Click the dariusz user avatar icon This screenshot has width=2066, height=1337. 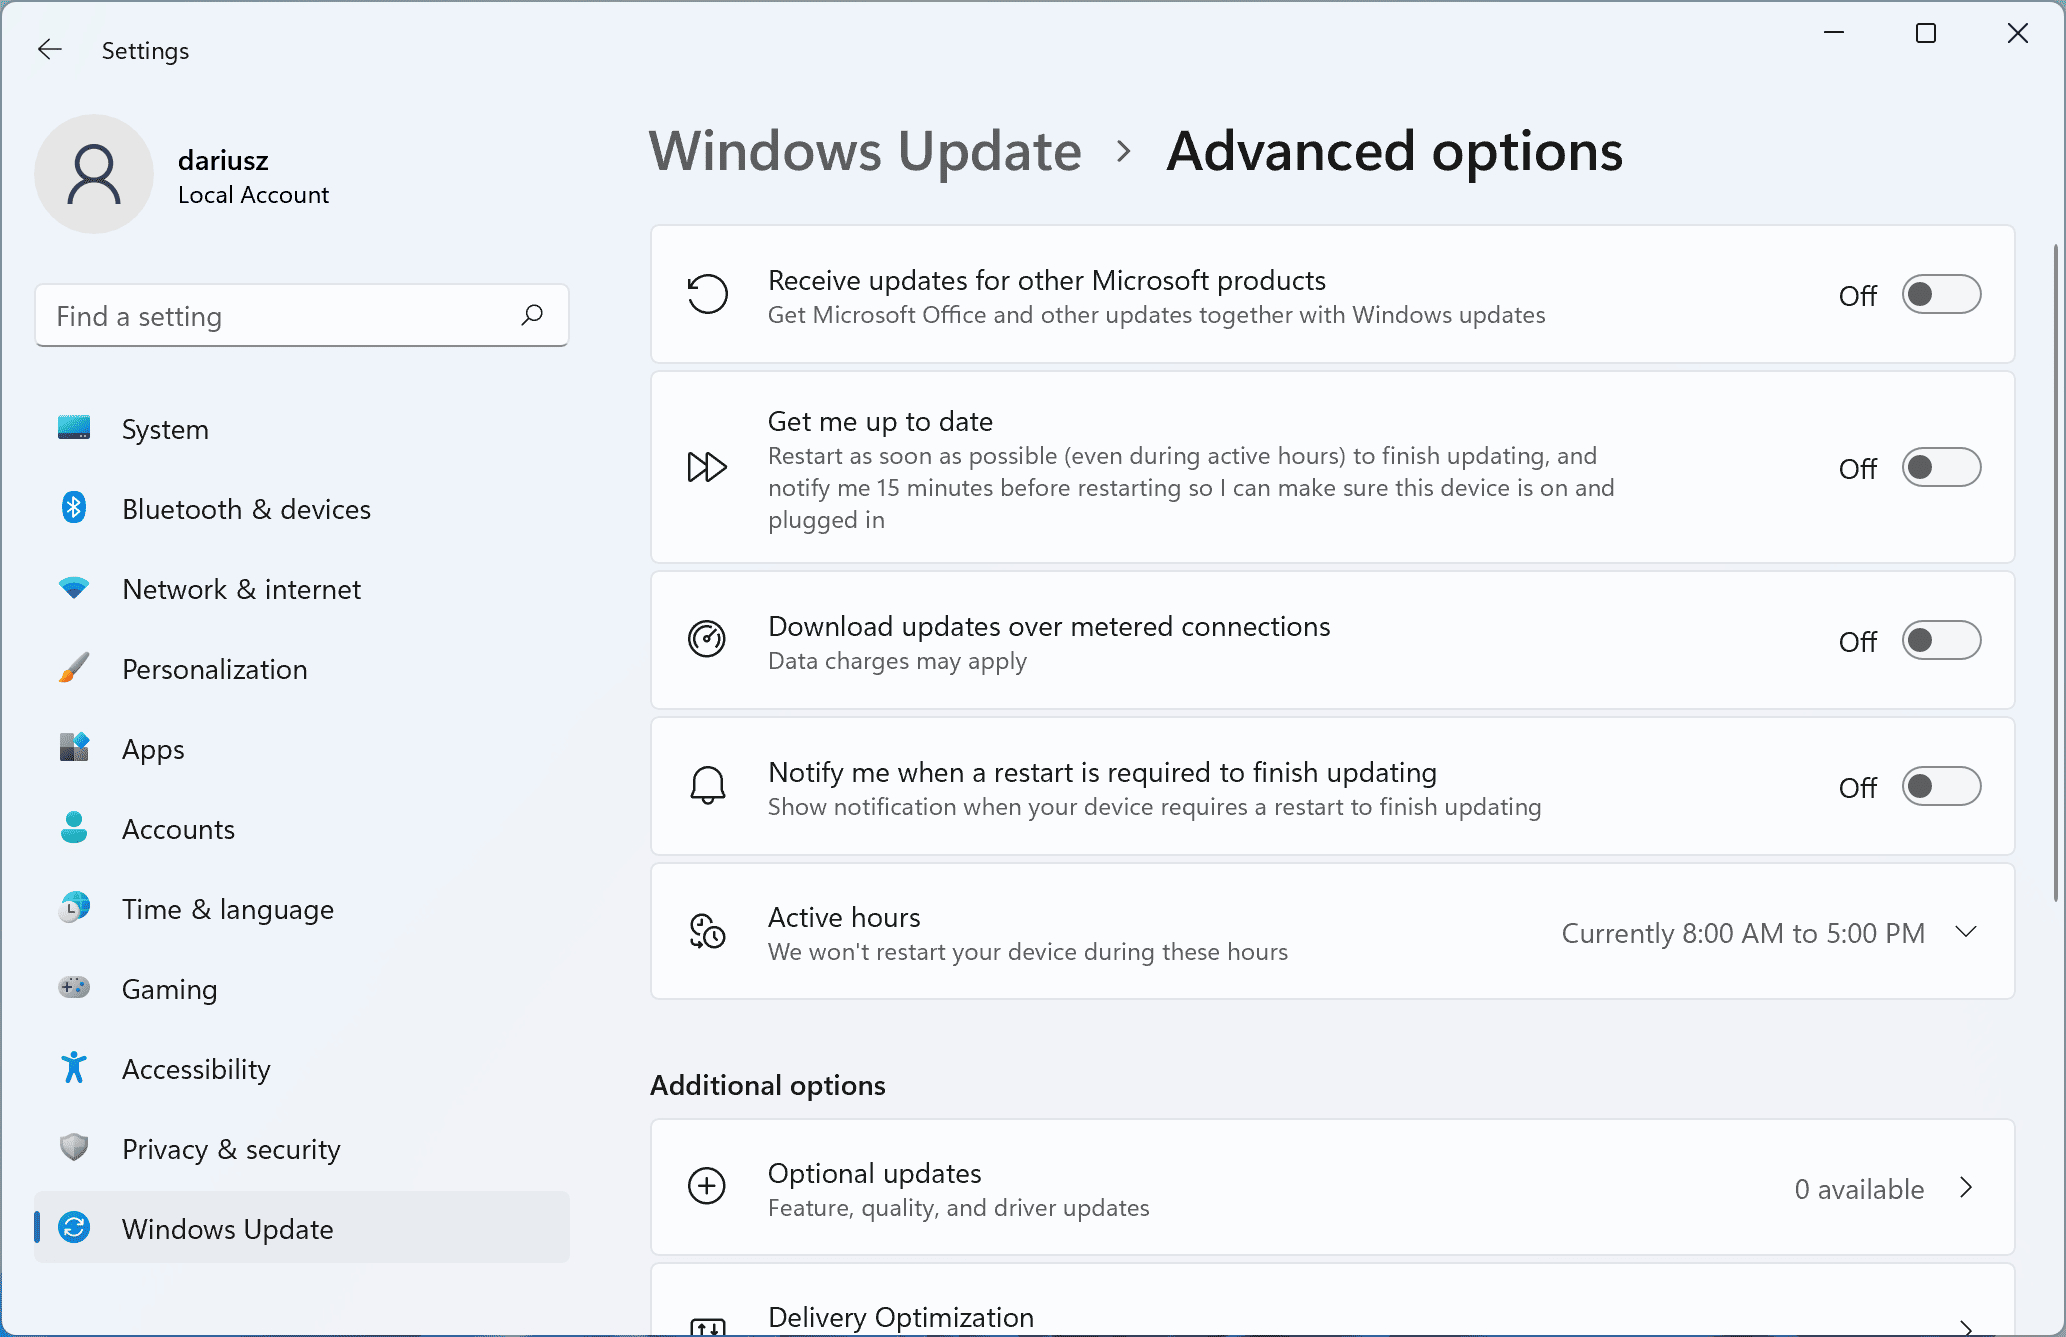[x=94, y=175]
